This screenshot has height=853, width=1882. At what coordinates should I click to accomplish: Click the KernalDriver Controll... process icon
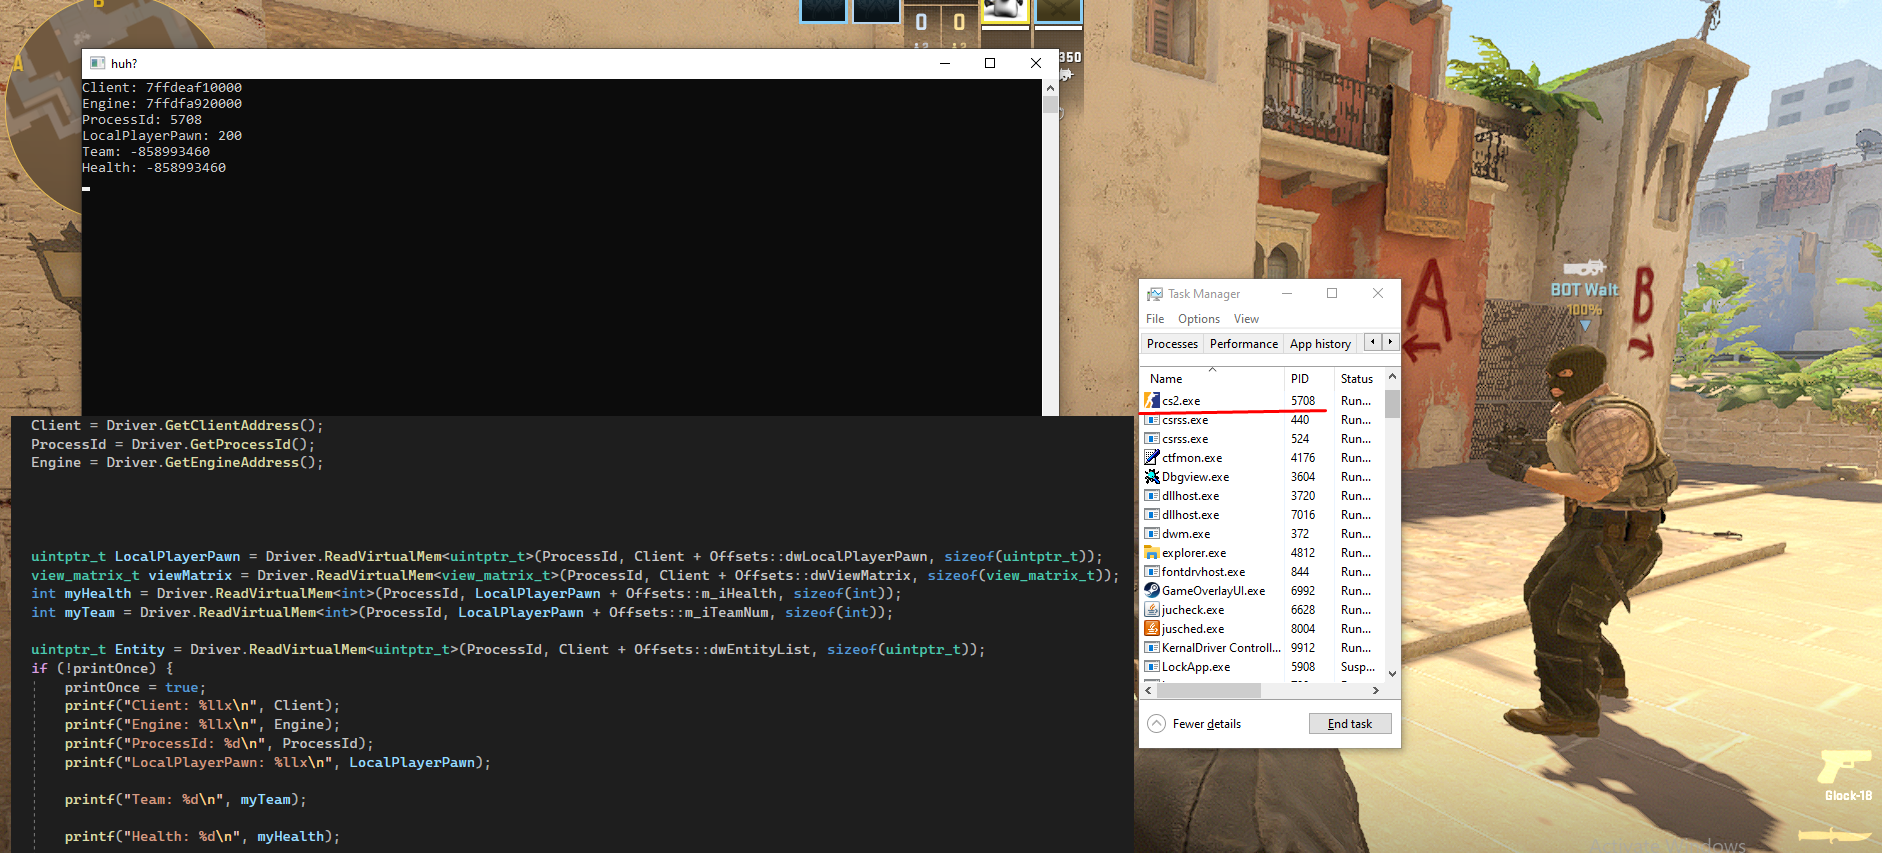coord(1152,648)
